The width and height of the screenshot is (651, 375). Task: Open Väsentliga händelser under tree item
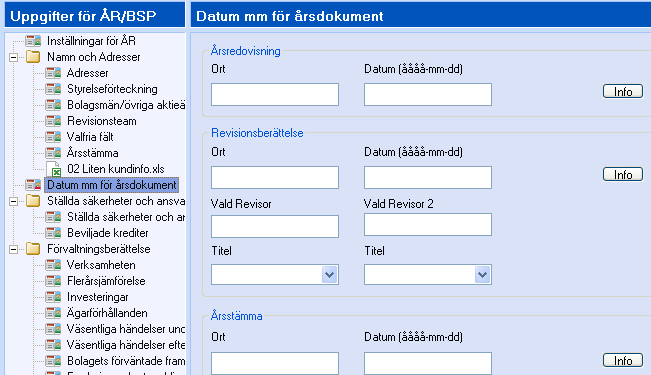(x=126, y=329)
